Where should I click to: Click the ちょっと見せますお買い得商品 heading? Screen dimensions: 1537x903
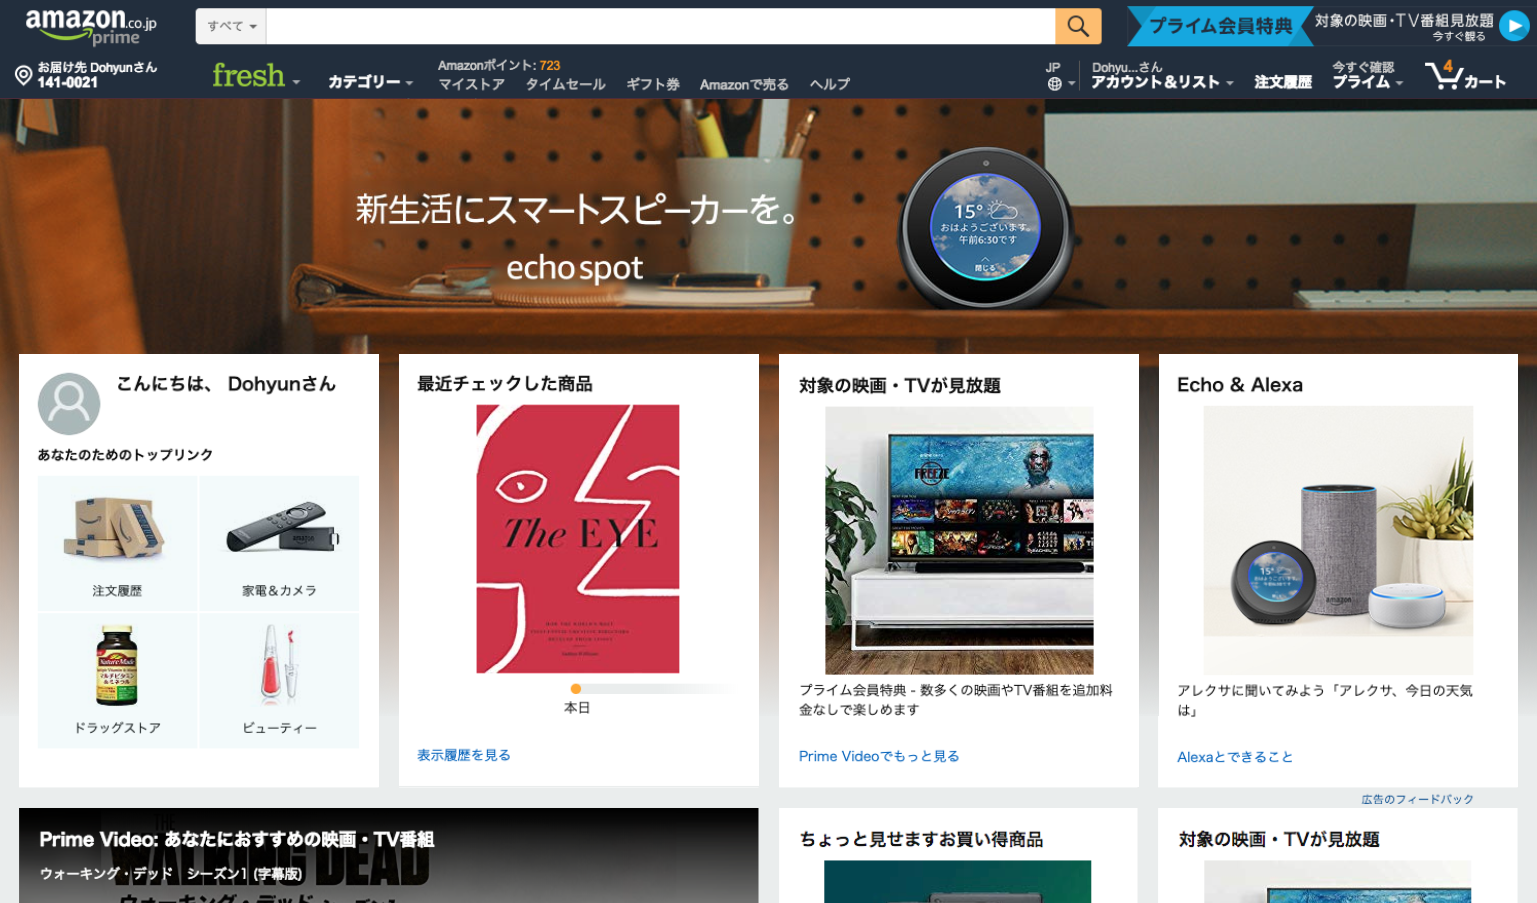921,839
